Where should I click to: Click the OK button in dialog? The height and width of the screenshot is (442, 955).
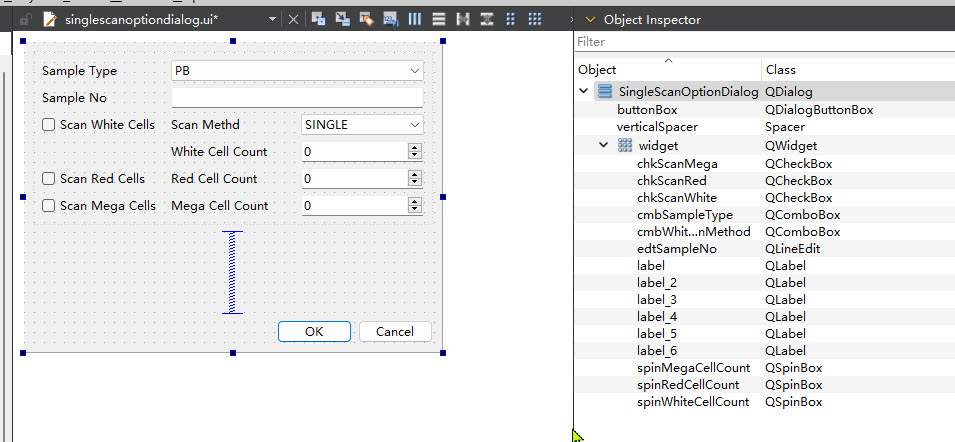[314, 332]
